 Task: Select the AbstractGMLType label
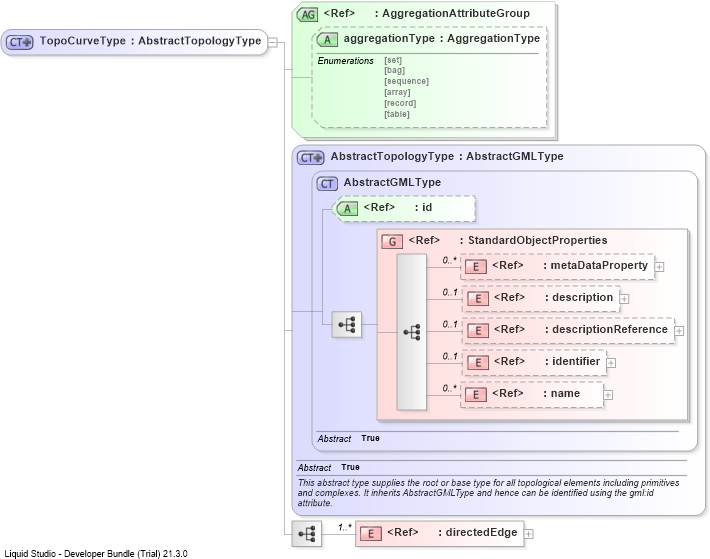[392, 182]
